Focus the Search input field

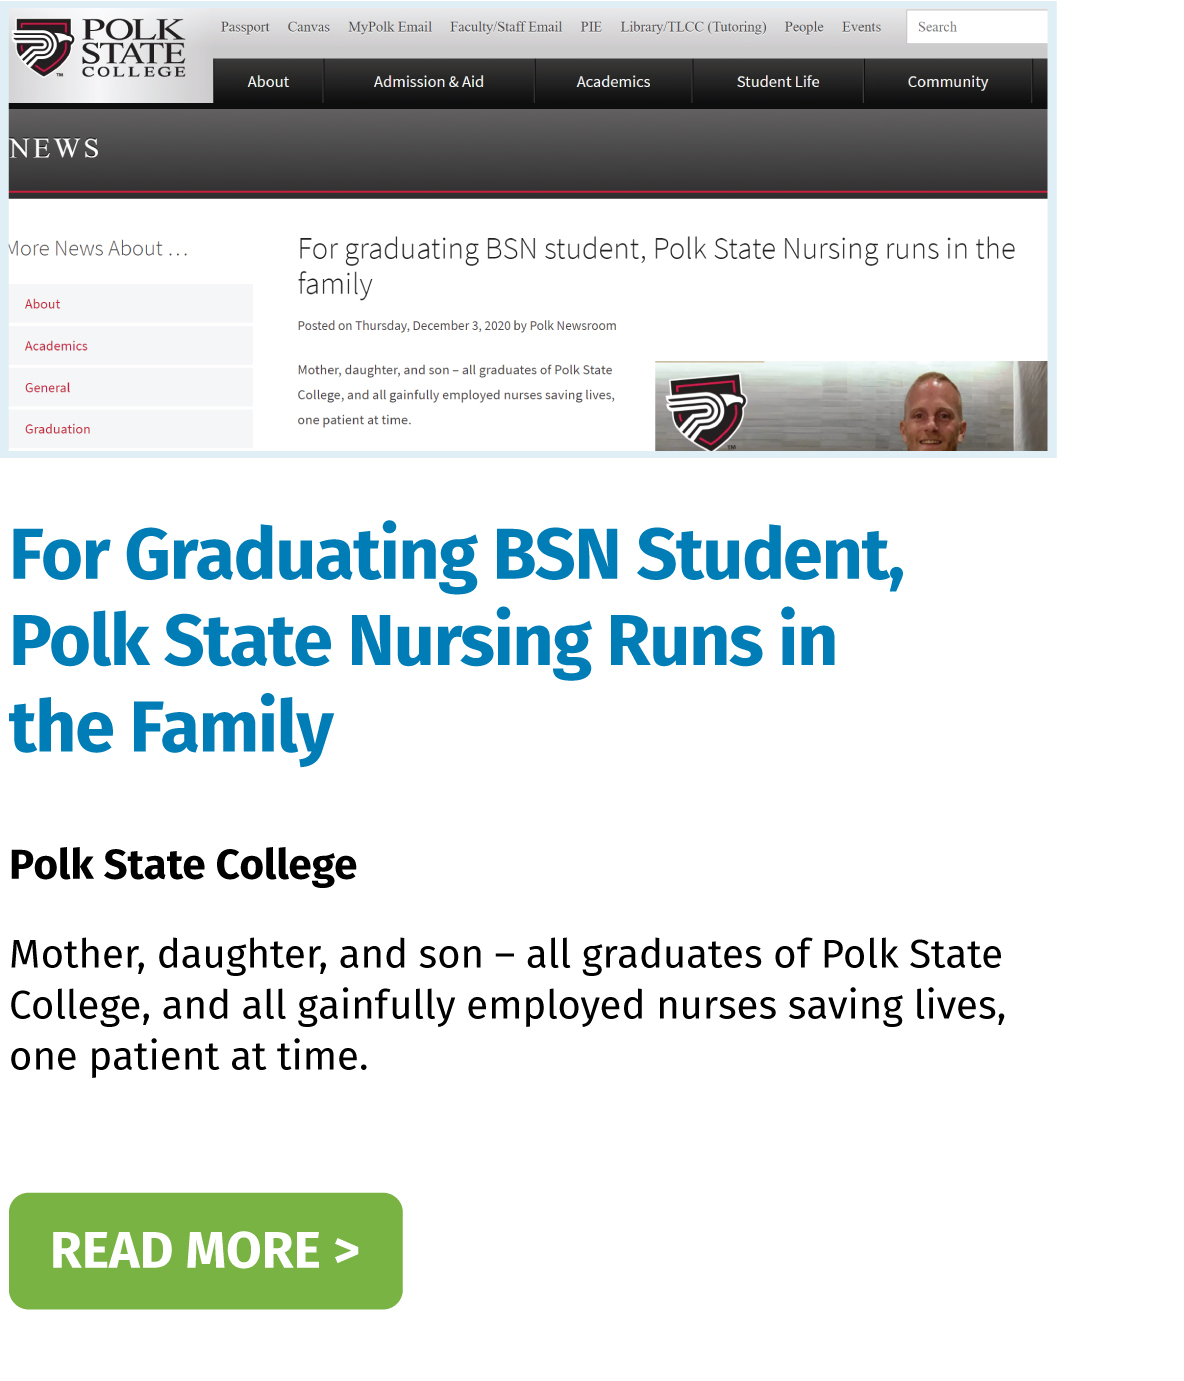click(977, 27)
